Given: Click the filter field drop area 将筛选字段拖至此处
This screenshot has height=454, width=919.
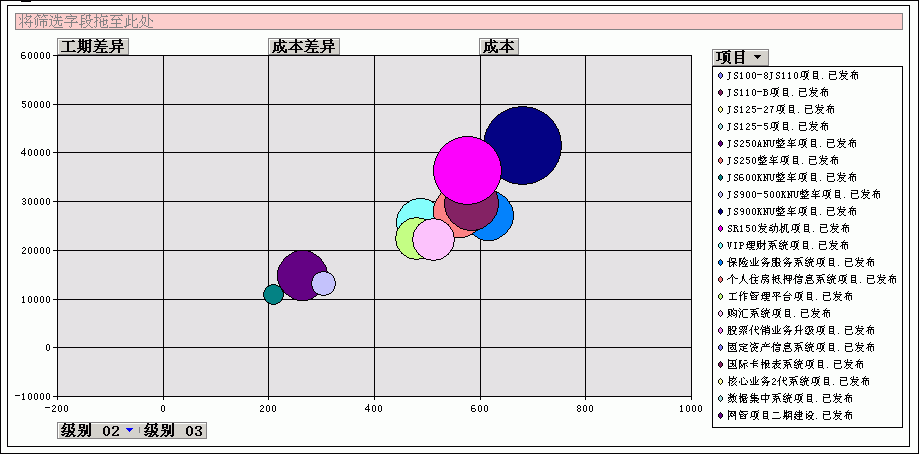Looking at the screenshot, I should (x=458, y=22).
